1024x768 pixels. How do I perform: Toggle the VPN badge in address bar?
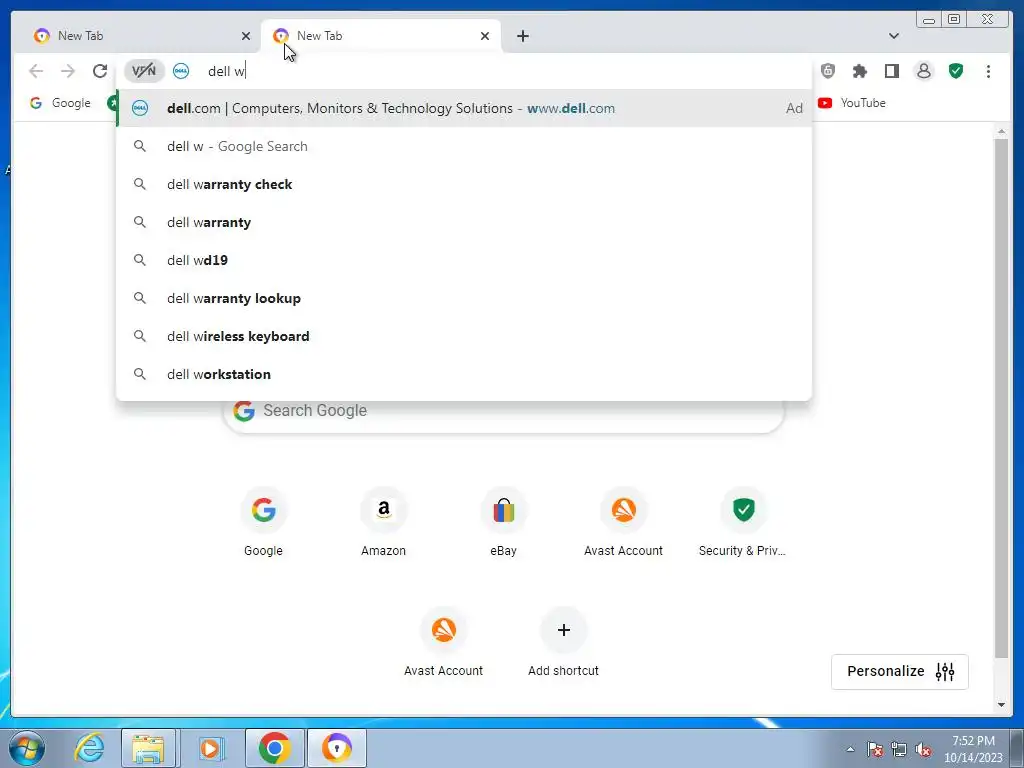coord(144,71)
